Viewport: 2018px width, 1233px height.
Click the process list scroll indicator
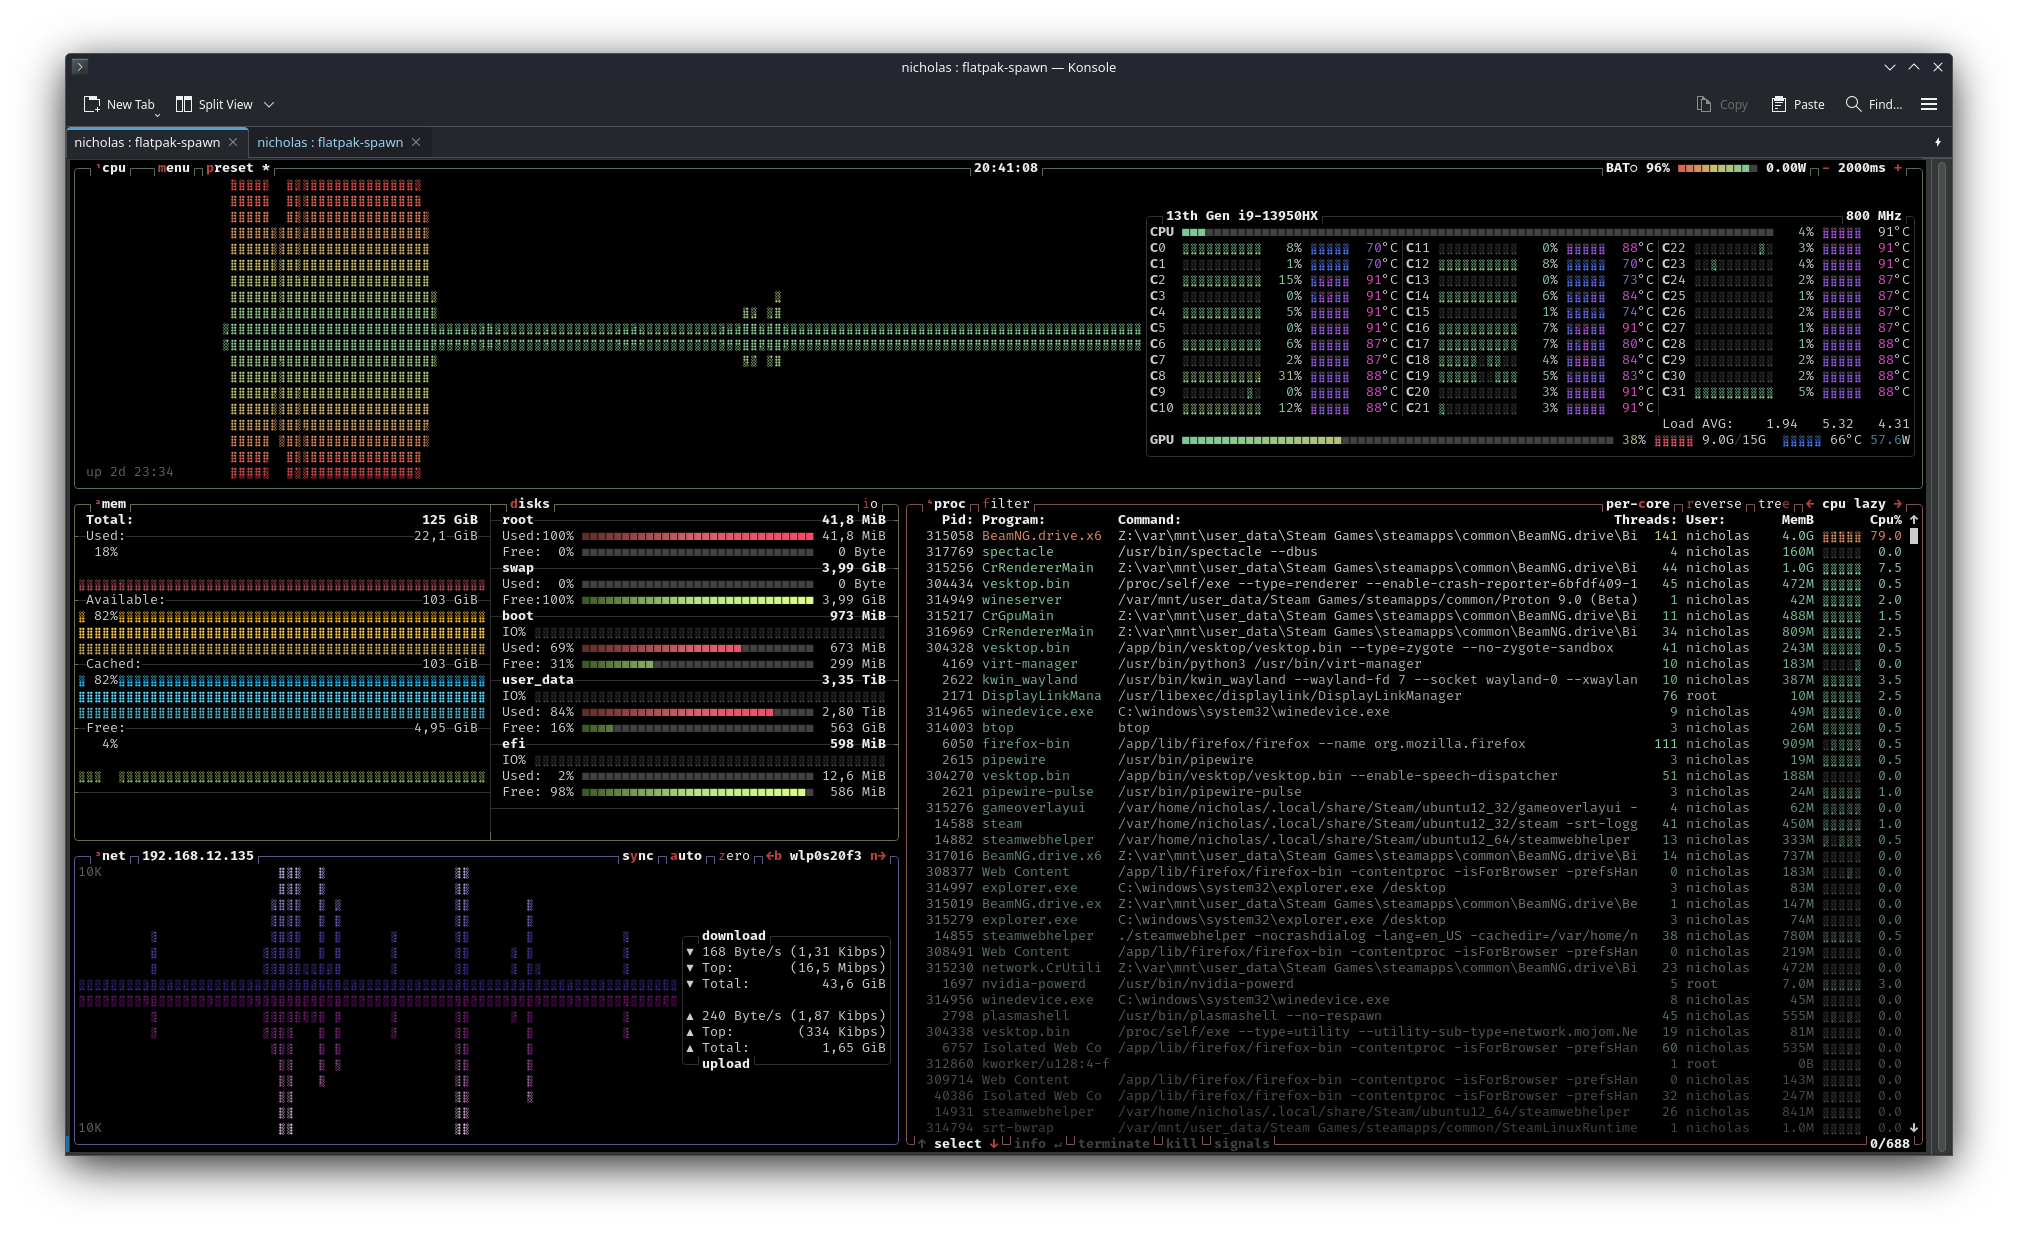click(1914, 536)
